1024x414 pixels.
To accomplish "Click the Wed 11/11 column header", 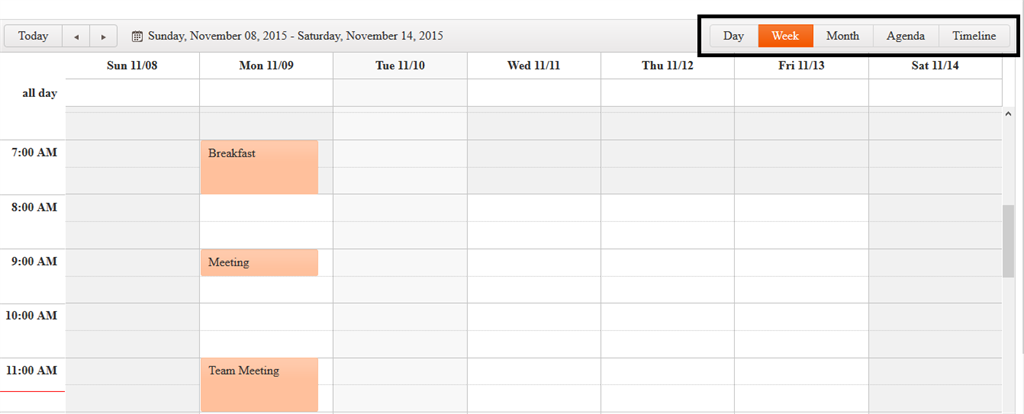I will [533, 65].
